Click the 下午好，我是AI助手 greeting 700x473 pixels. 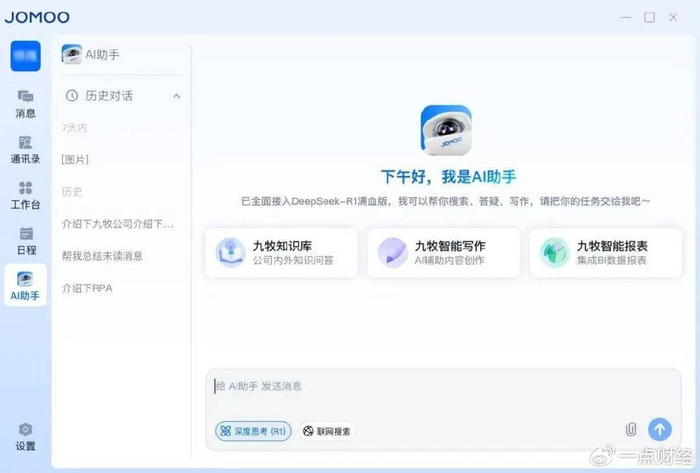coord(448,177)
